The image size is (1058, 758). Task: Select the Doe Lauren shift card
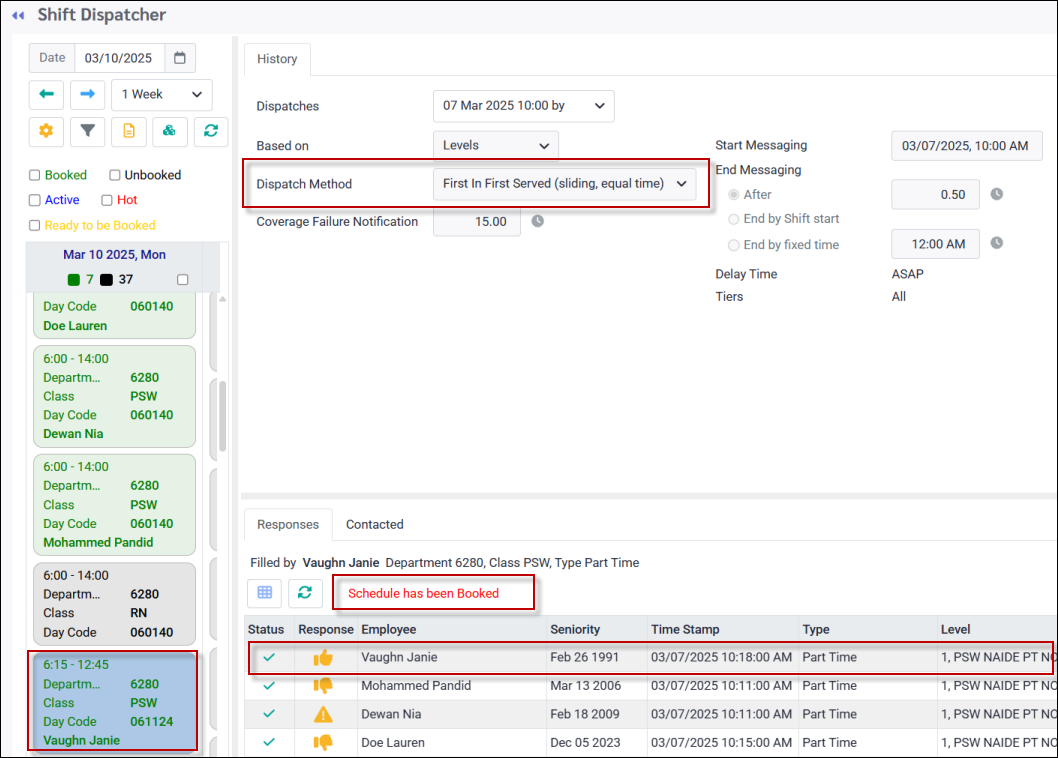[x=114, y=315]
